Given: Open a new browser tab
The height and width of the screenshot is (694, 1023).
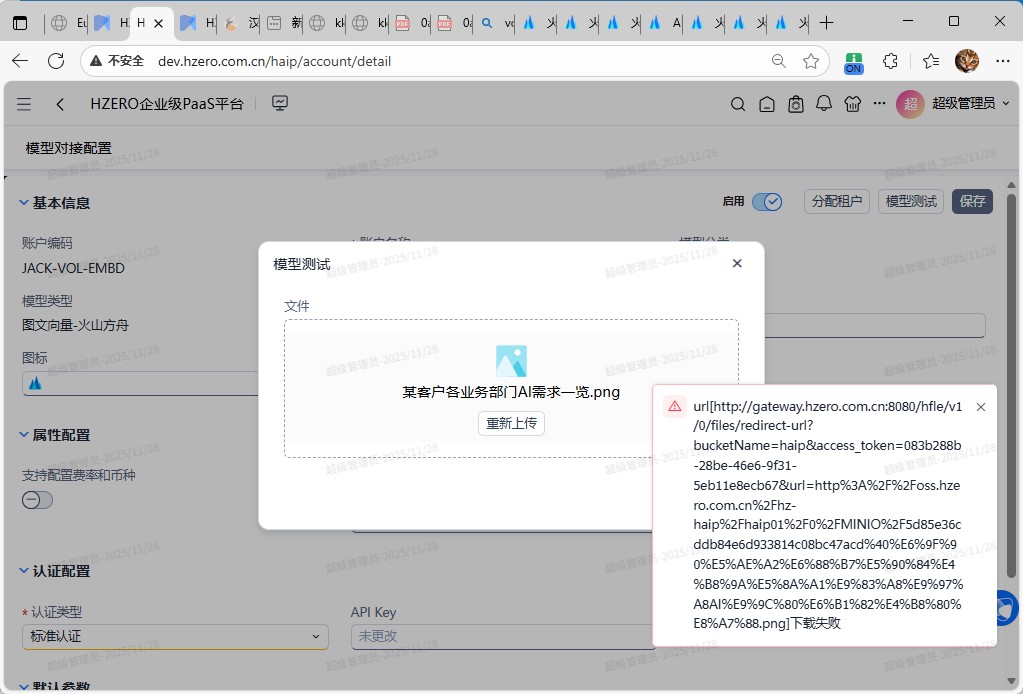Looking at the screenshot, I should [x=827, y=22].
